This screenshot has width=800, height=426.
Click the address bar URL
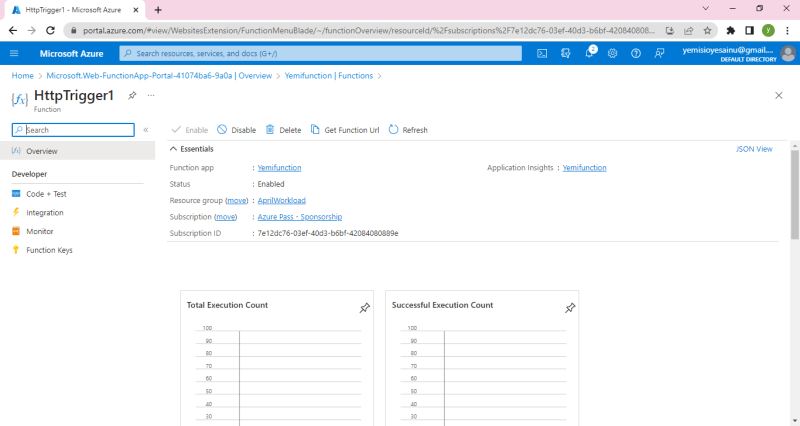368,31
